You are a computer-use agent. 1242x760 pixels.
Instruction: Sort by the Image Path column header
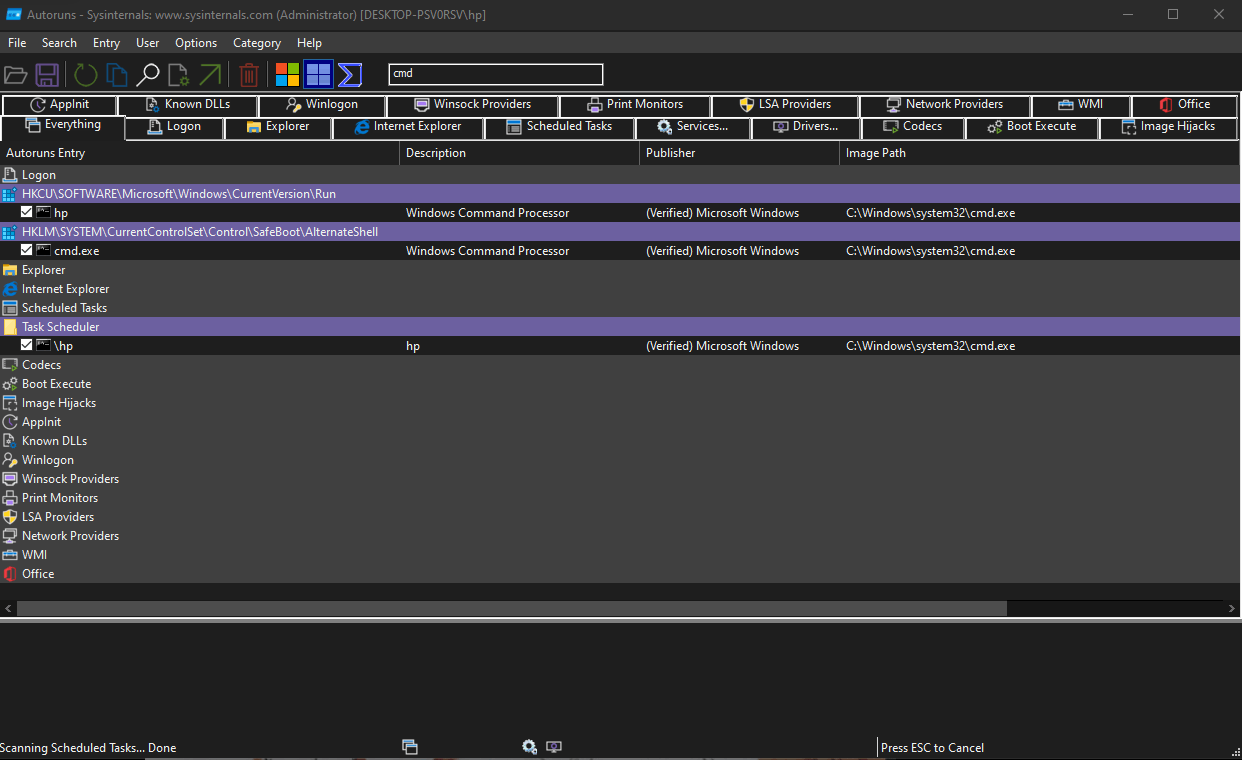coord(1040,153)
